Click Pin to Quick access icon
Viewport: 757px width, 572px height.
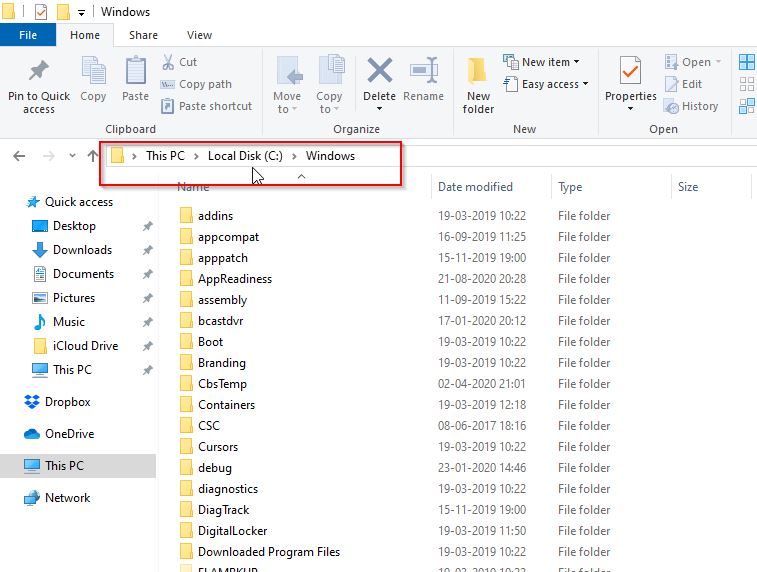[39, 72]
